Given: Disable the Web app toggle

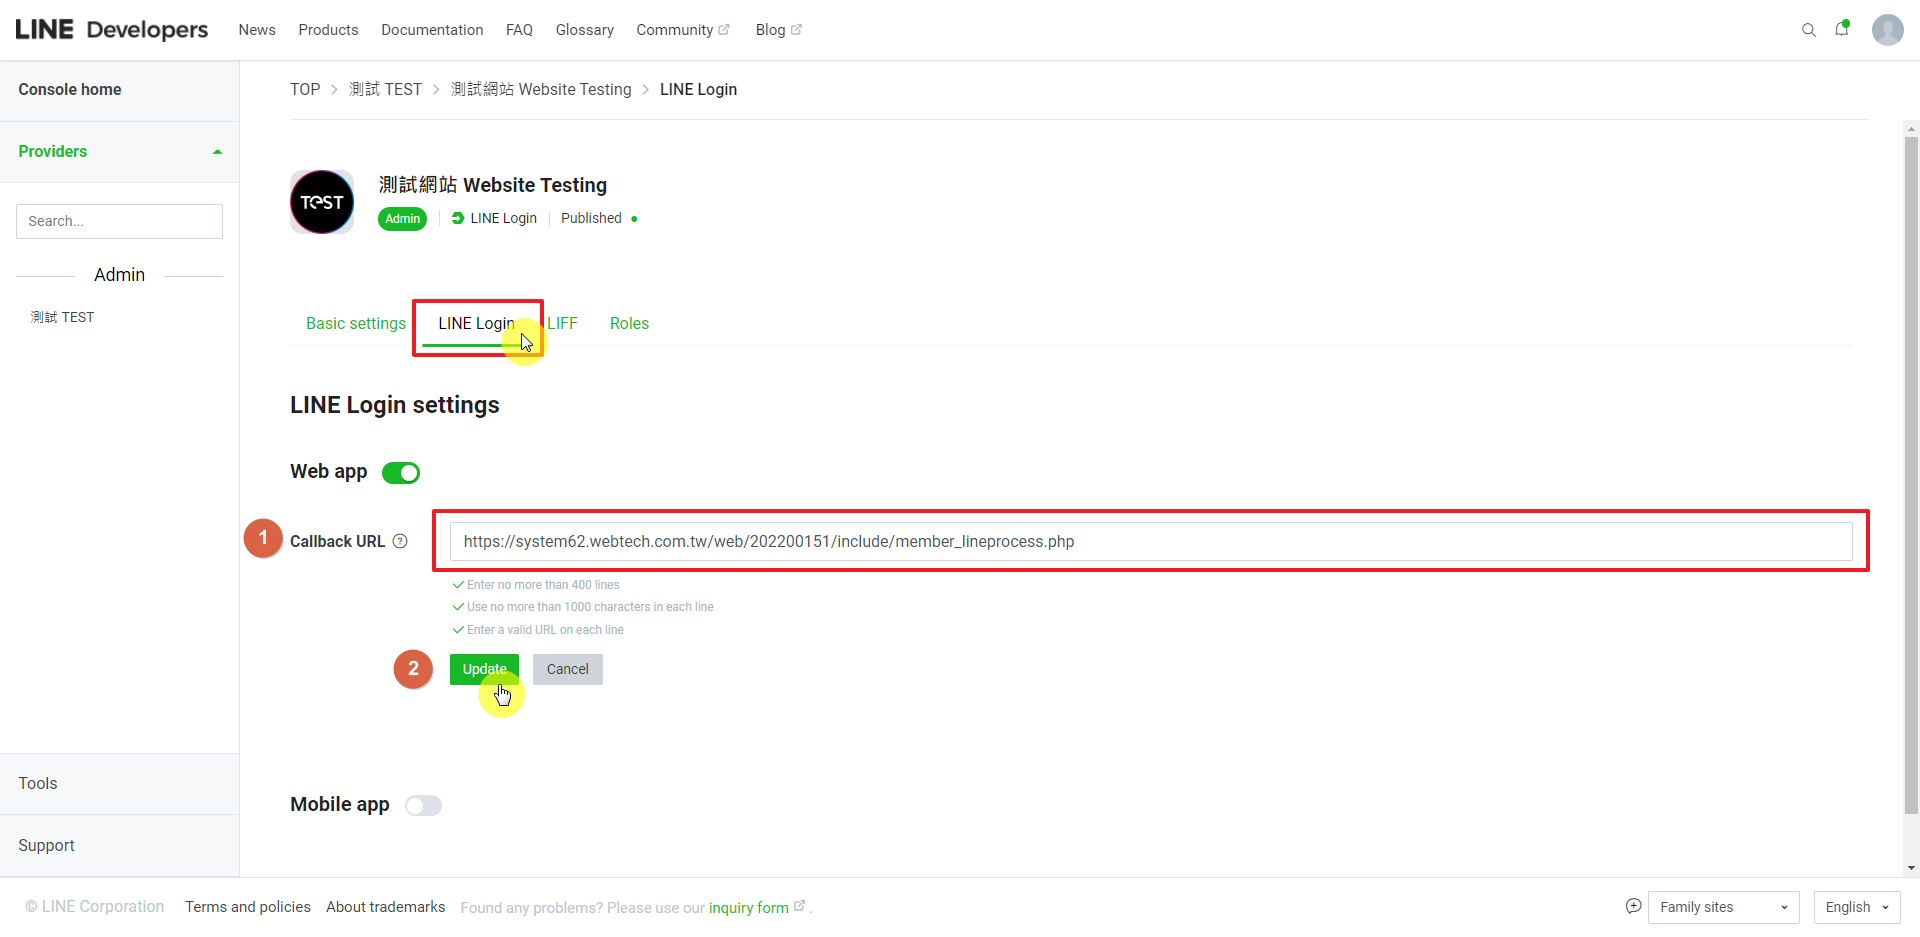Looking at the screenshot, I should coord(401,473).
